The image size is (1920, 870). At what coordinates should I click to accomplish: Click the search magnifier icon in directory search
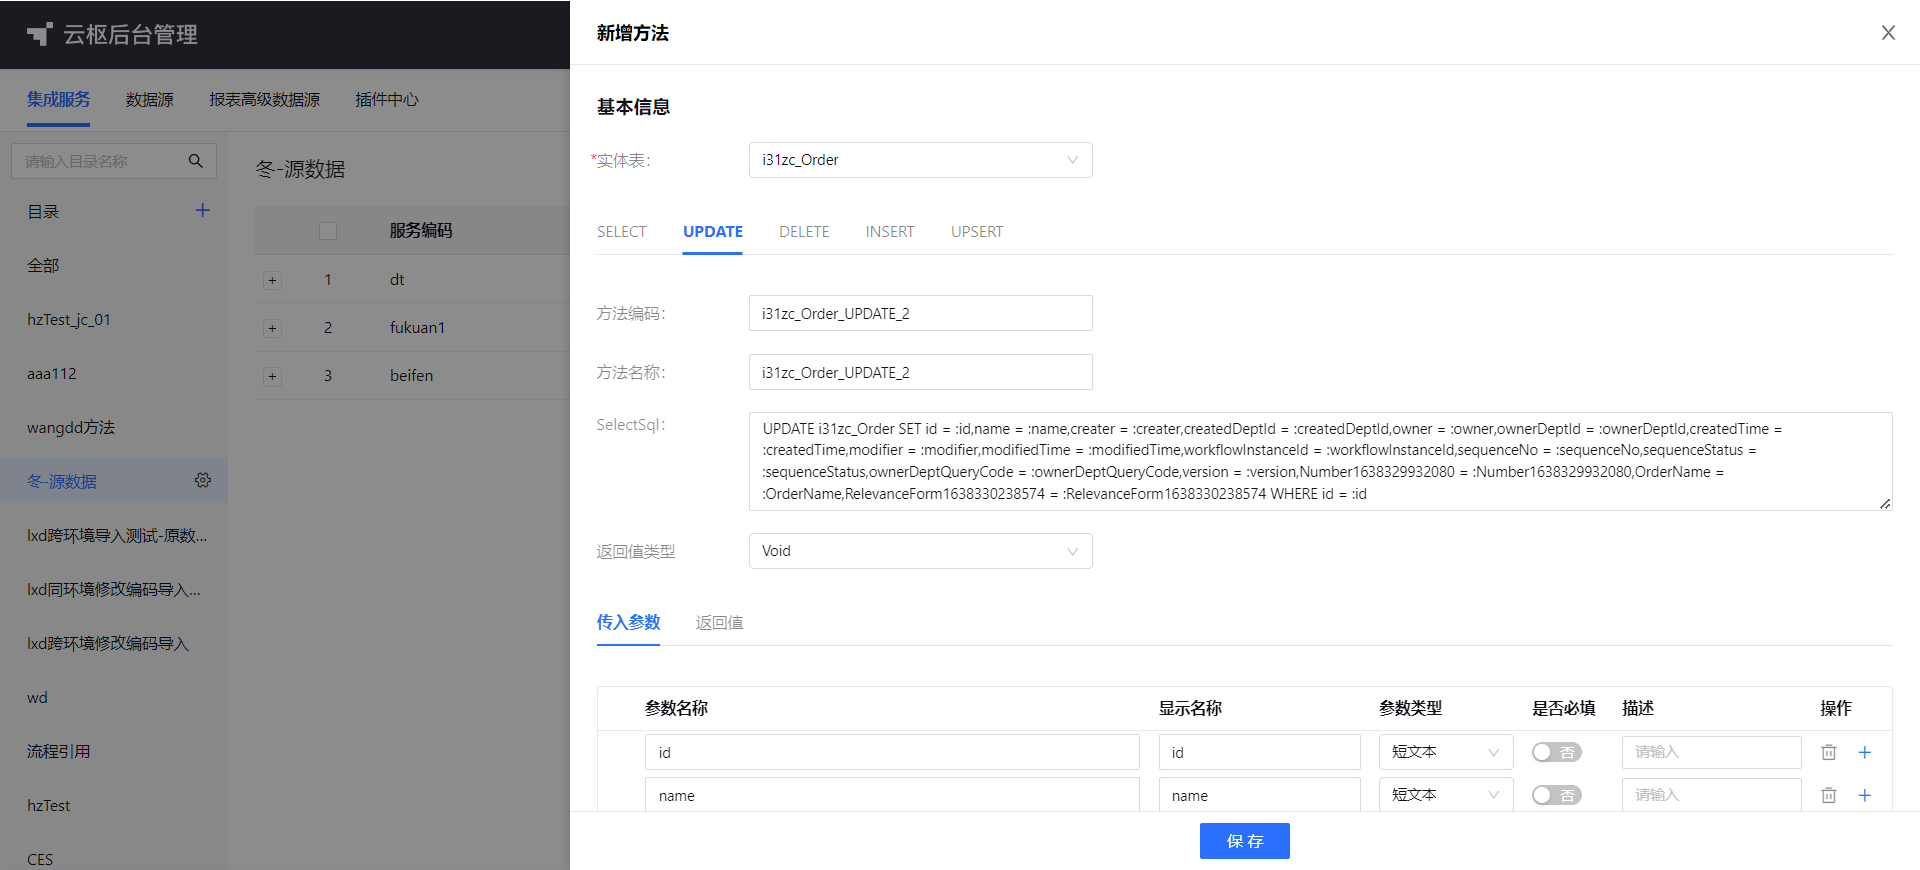[196, 161]
